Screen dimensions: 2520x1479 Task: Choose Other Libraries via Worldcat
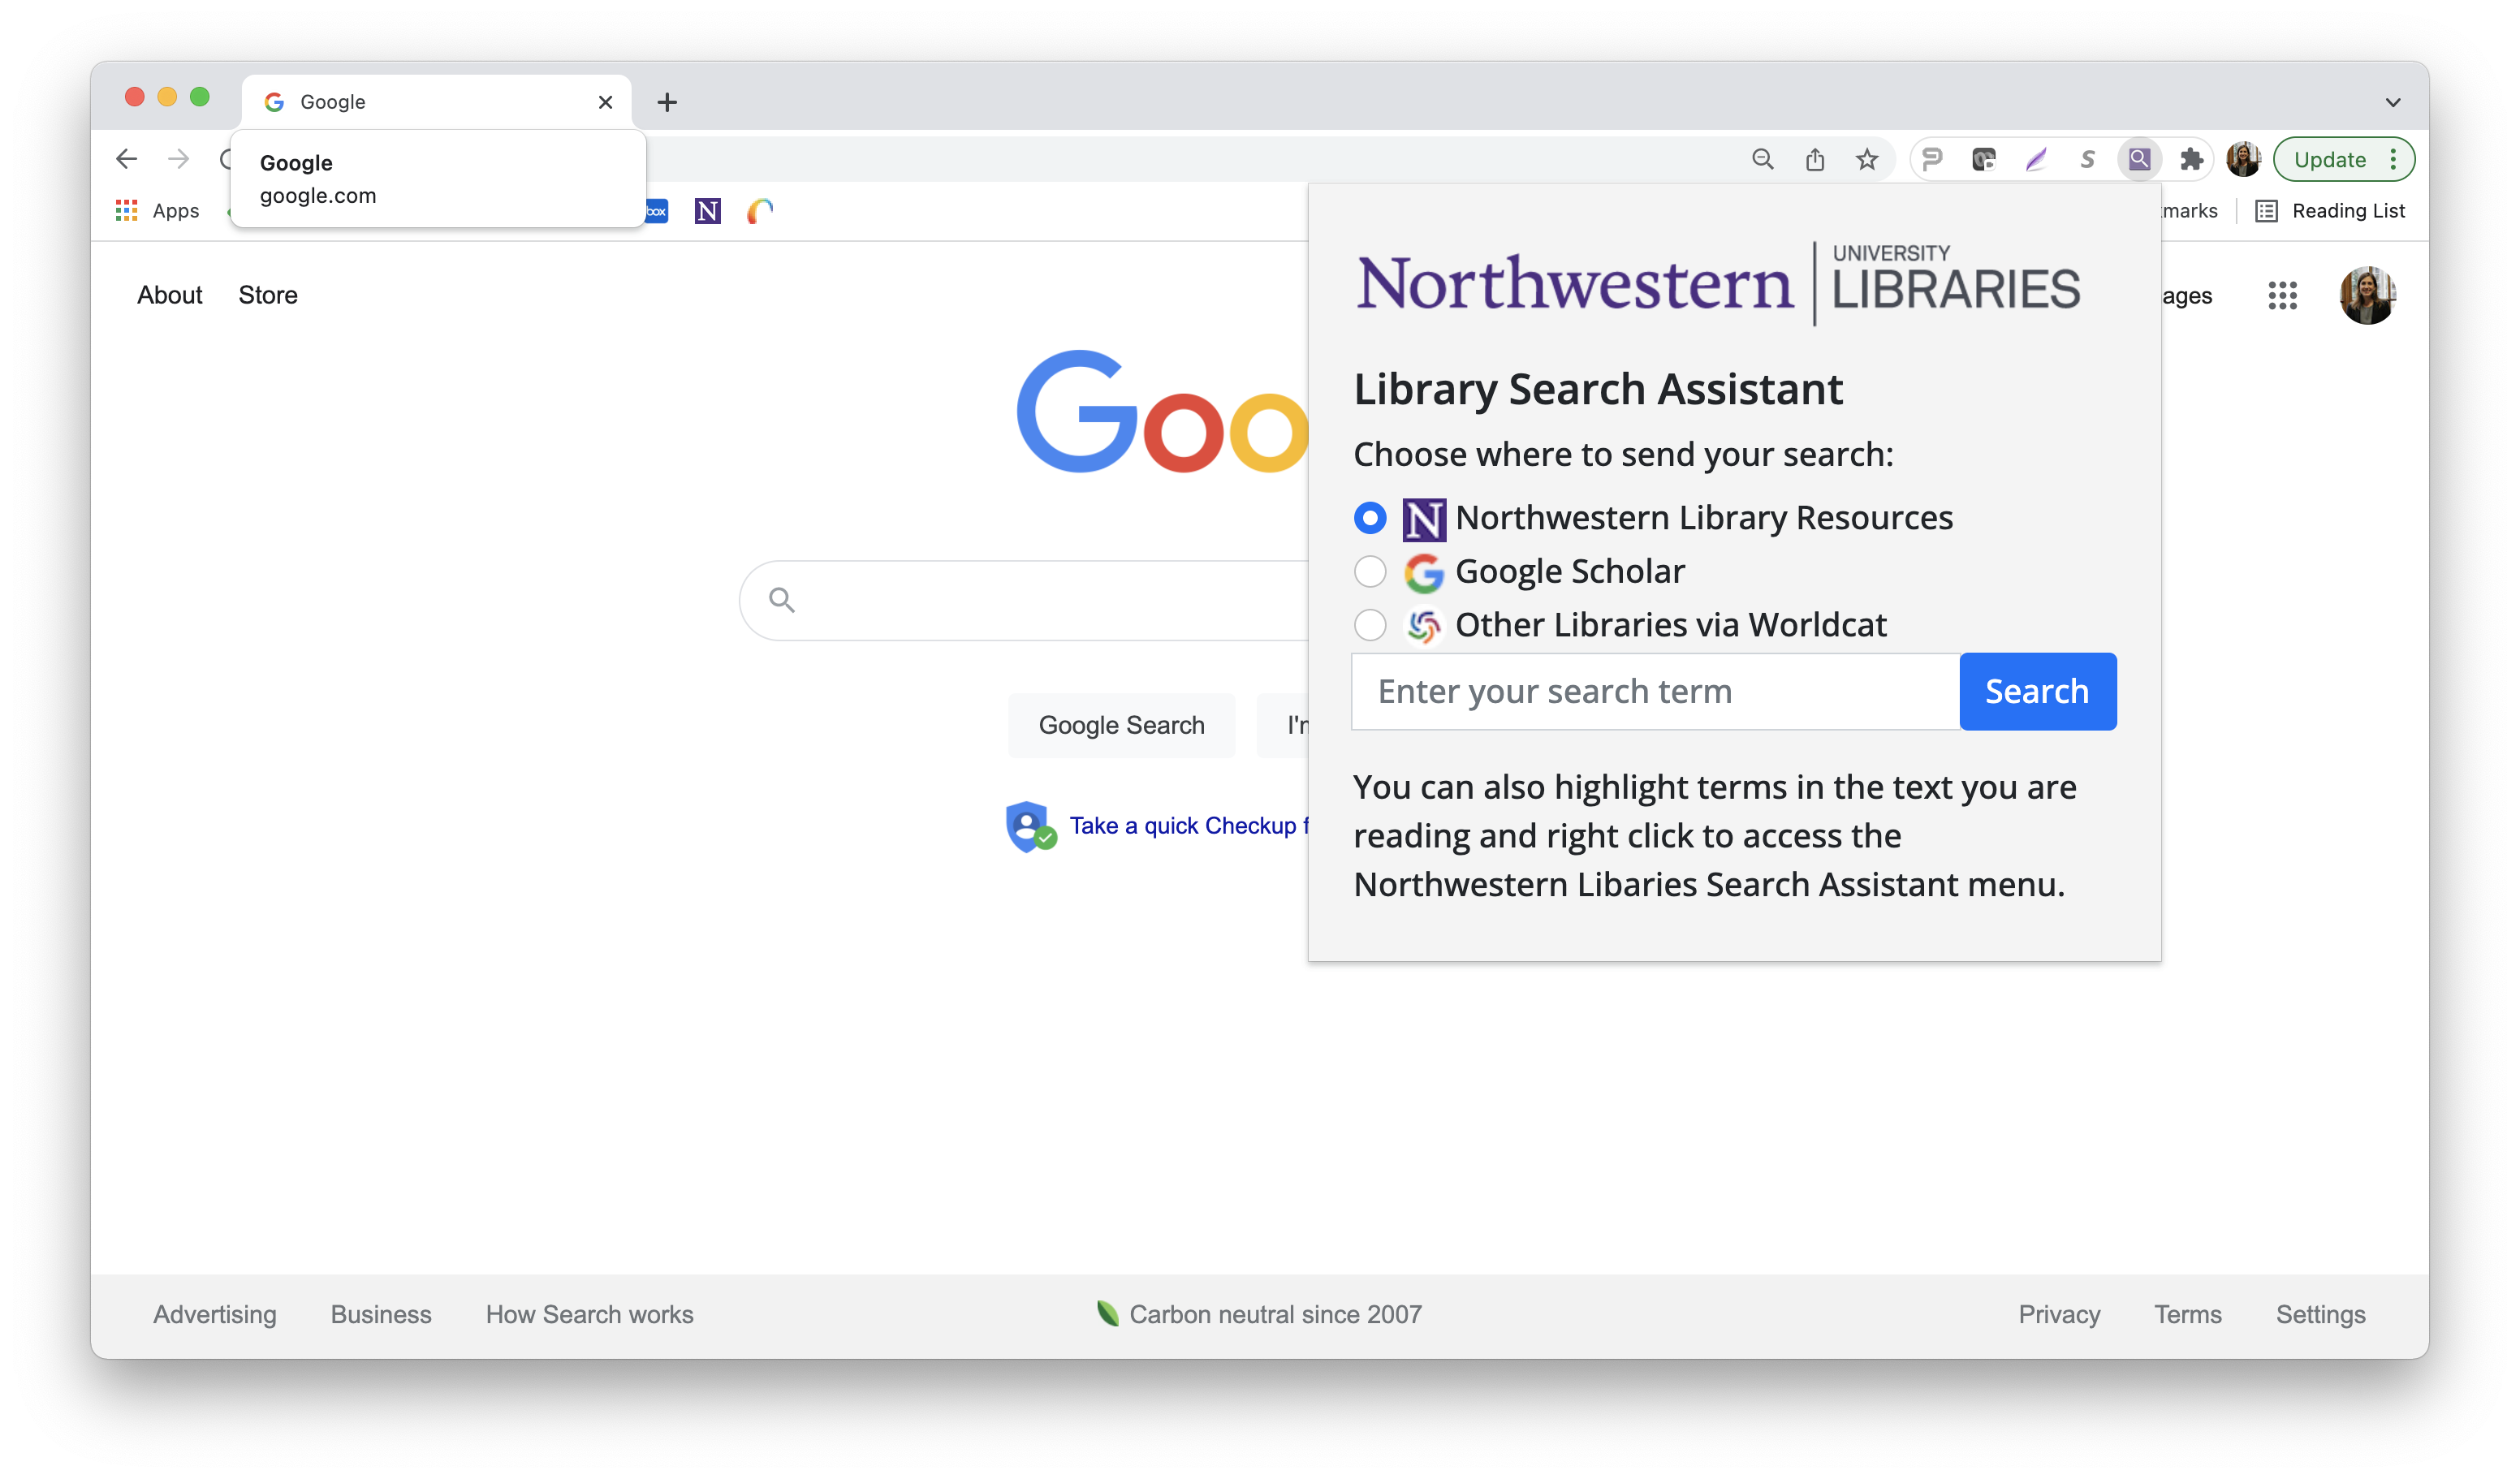coord(1370,625)
